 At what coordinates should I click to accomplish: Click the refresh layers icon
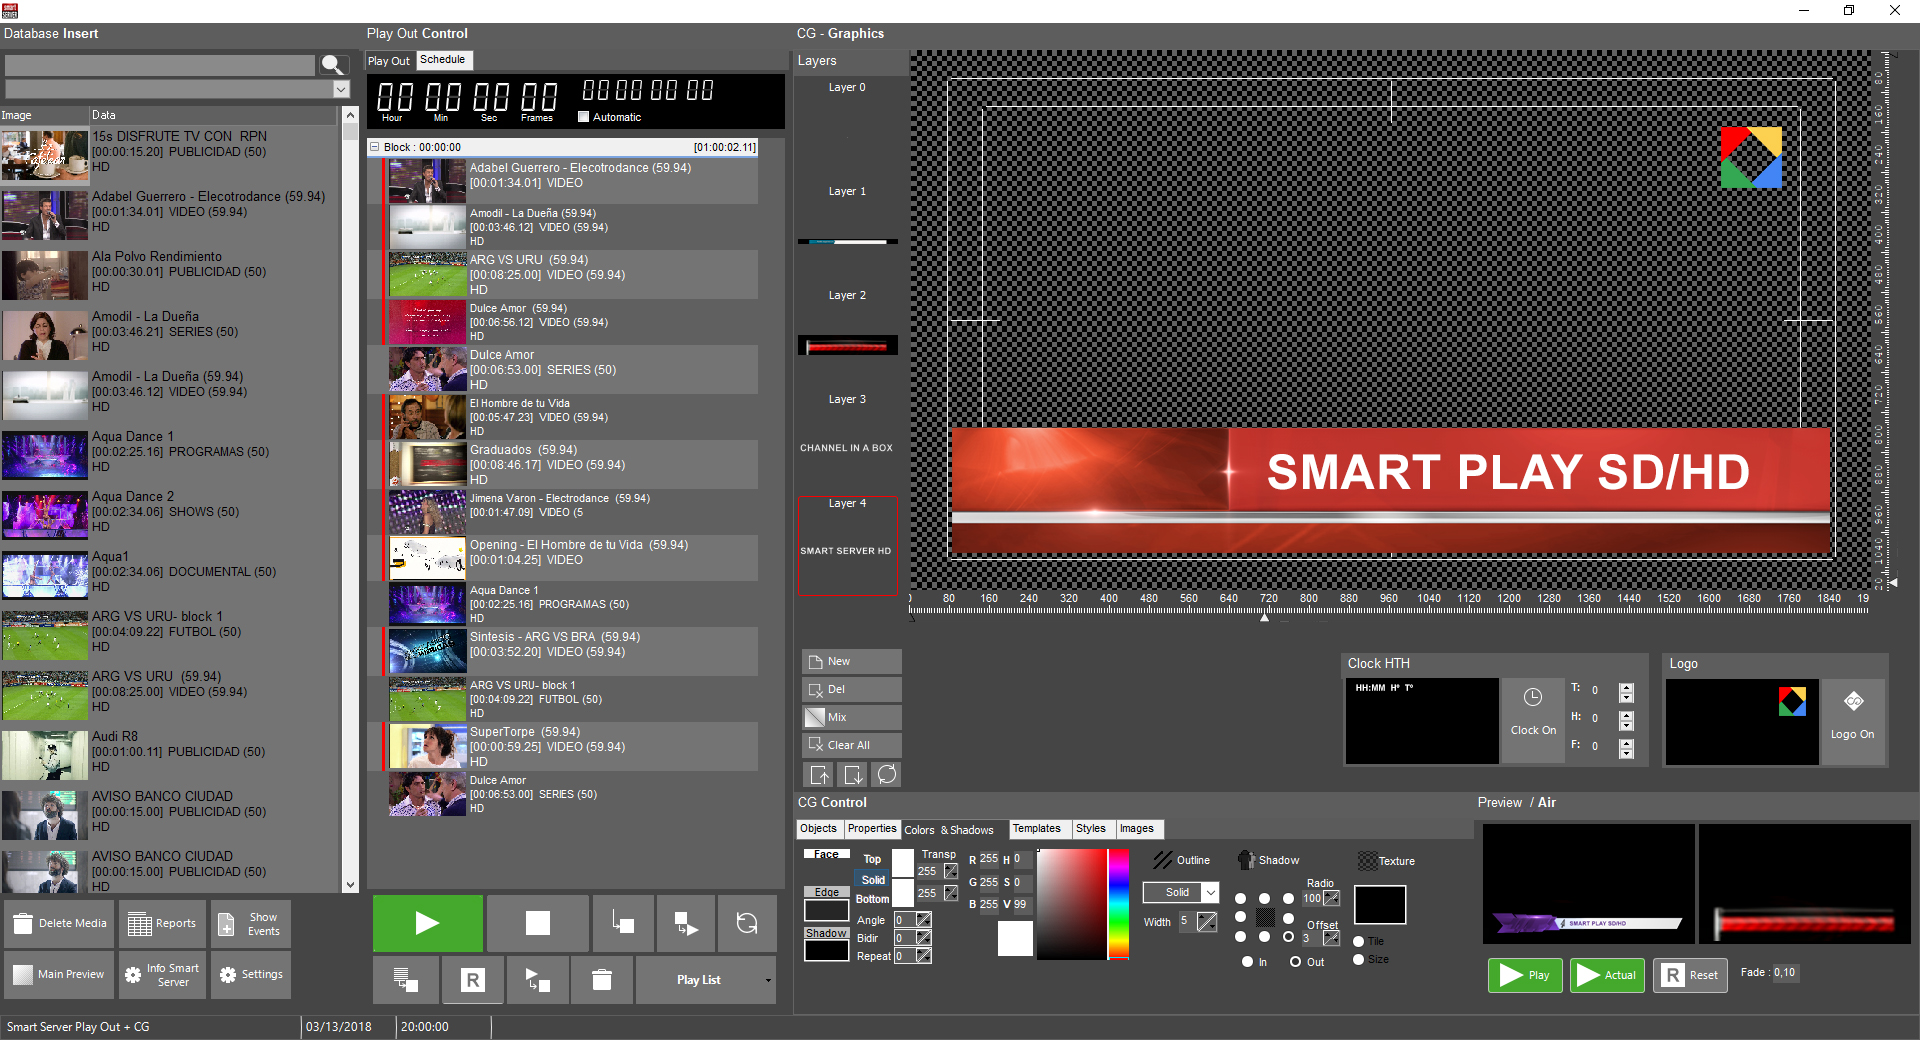pyautogui.click(x=887, y=774)
